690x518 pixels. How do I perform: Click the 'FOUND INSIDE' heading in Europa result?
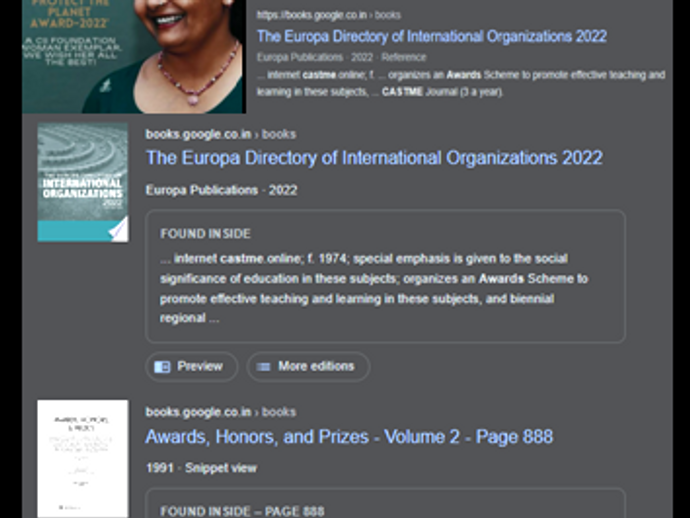(206, 234)
